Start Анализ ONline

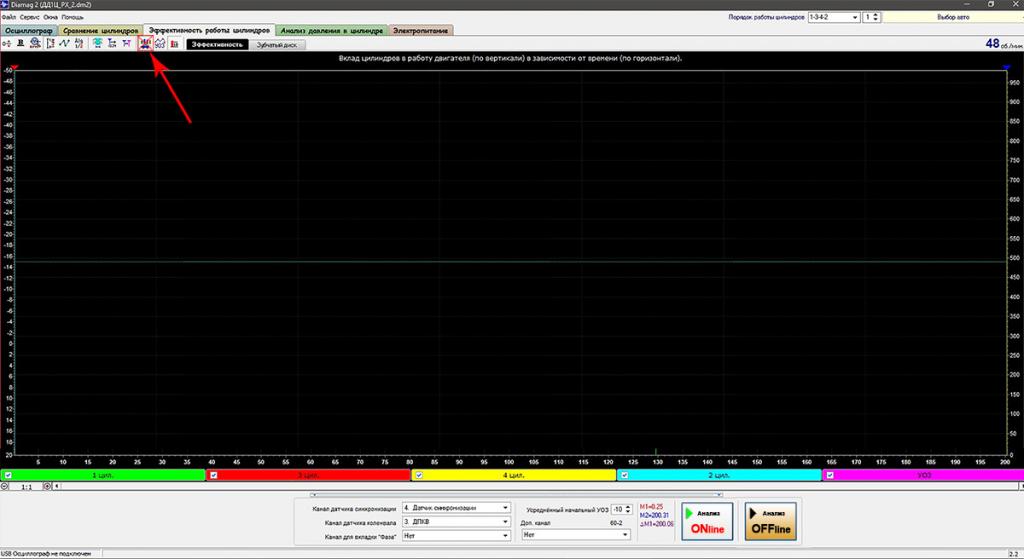[707, 522]
